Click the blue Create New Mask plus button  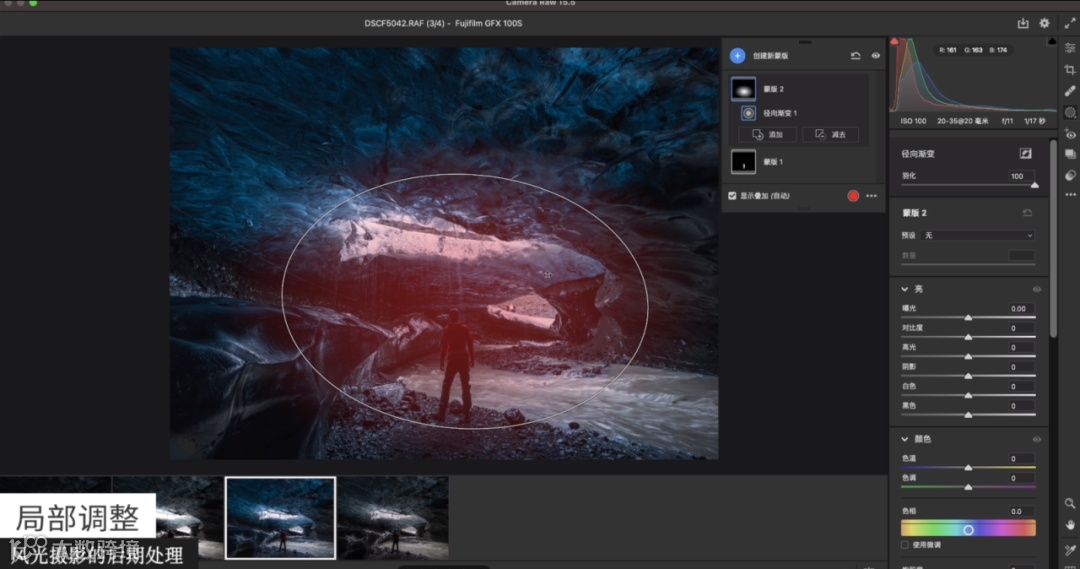[738, 56]
